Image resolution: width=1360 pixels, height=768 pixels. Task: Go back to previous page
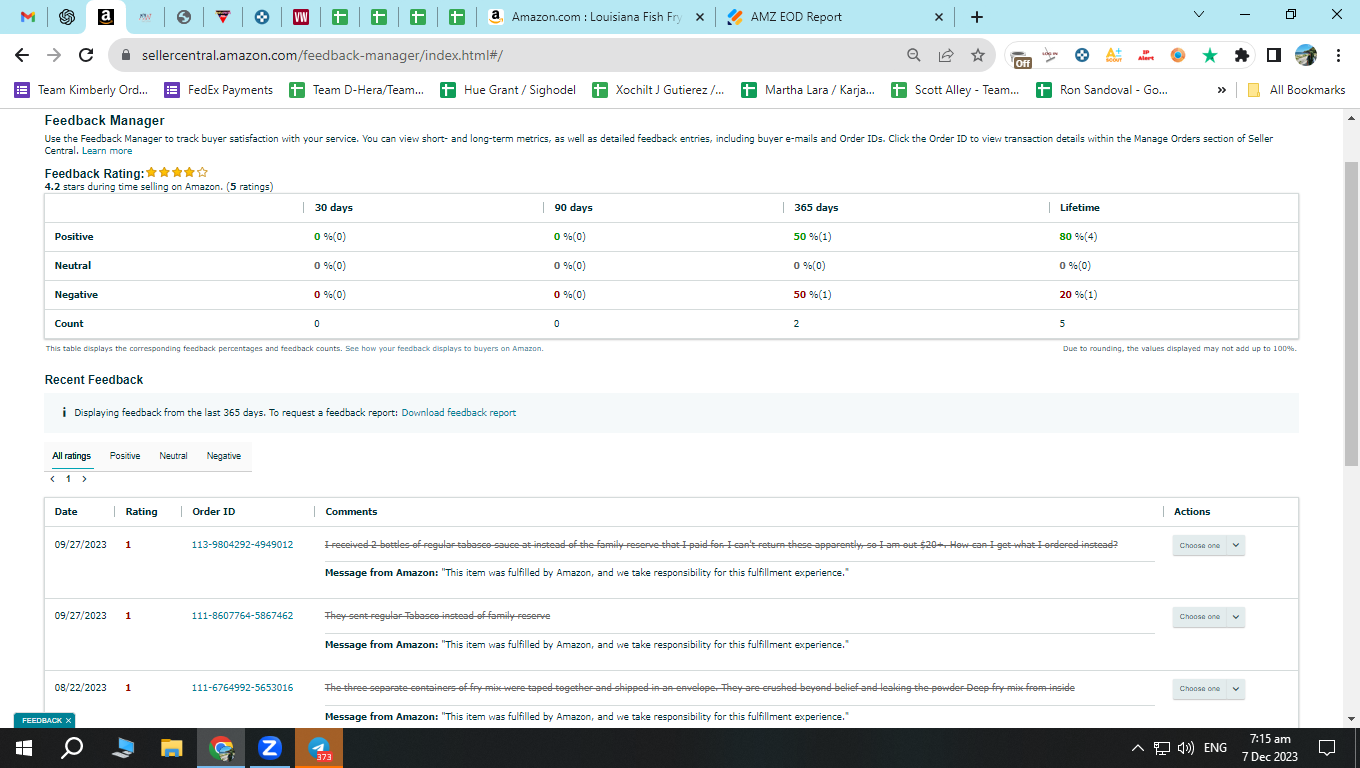click(x=22, y=55)
